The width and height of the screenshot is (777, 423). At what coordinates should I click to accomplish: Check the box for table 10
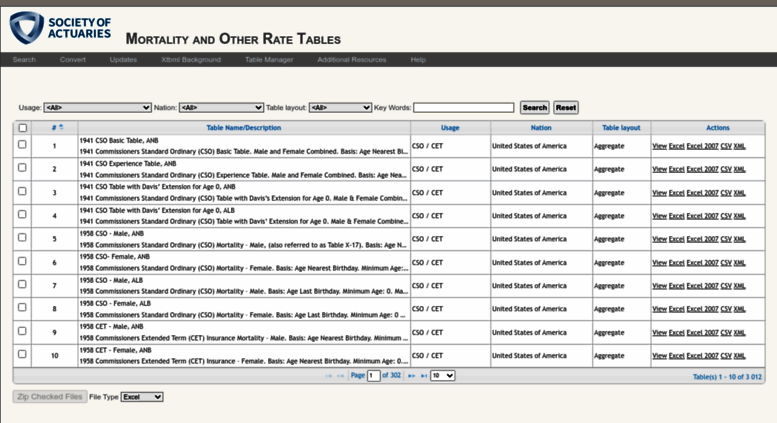point(22,354)
